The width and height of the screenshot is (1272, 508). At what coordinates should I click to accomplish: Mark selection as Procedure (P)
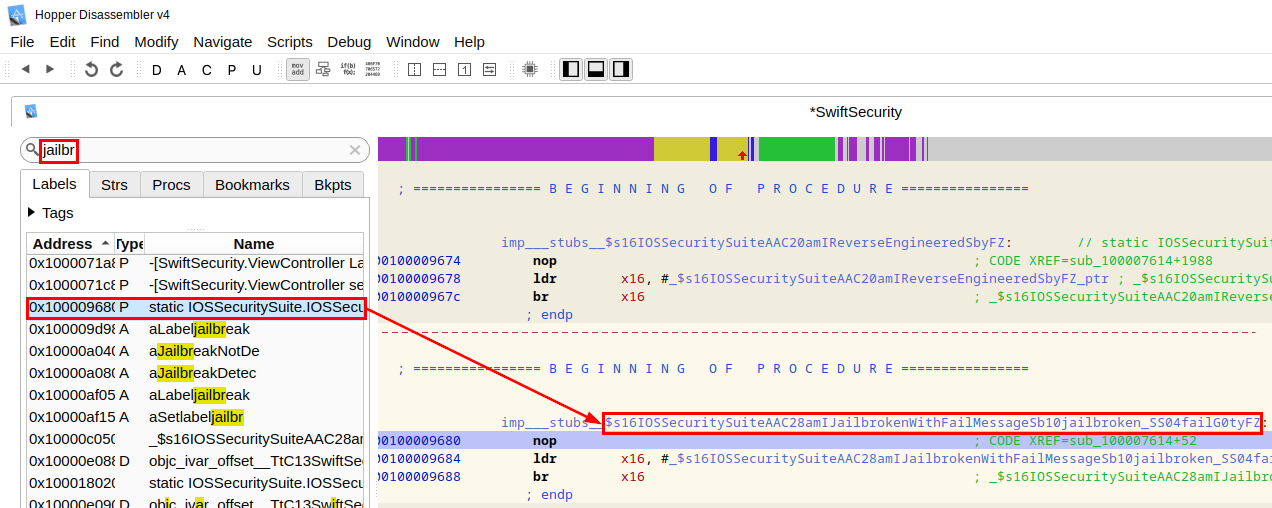click(x=231, y=70)
